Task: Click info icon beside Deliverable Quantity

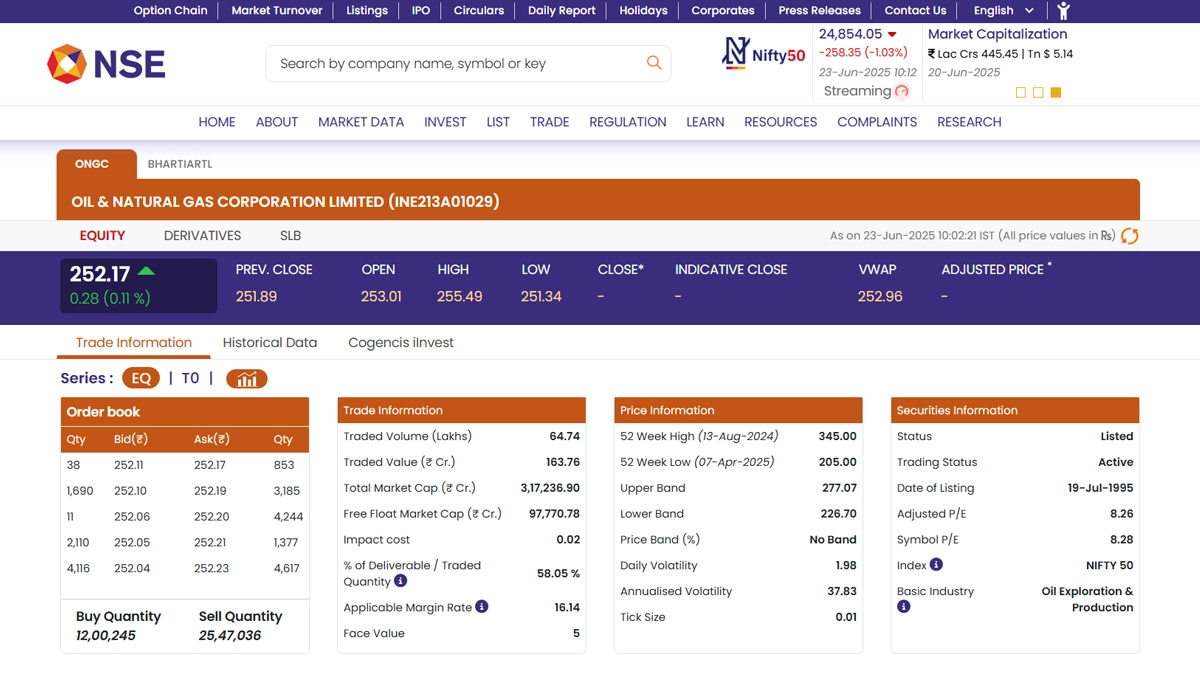Action: 400,581
